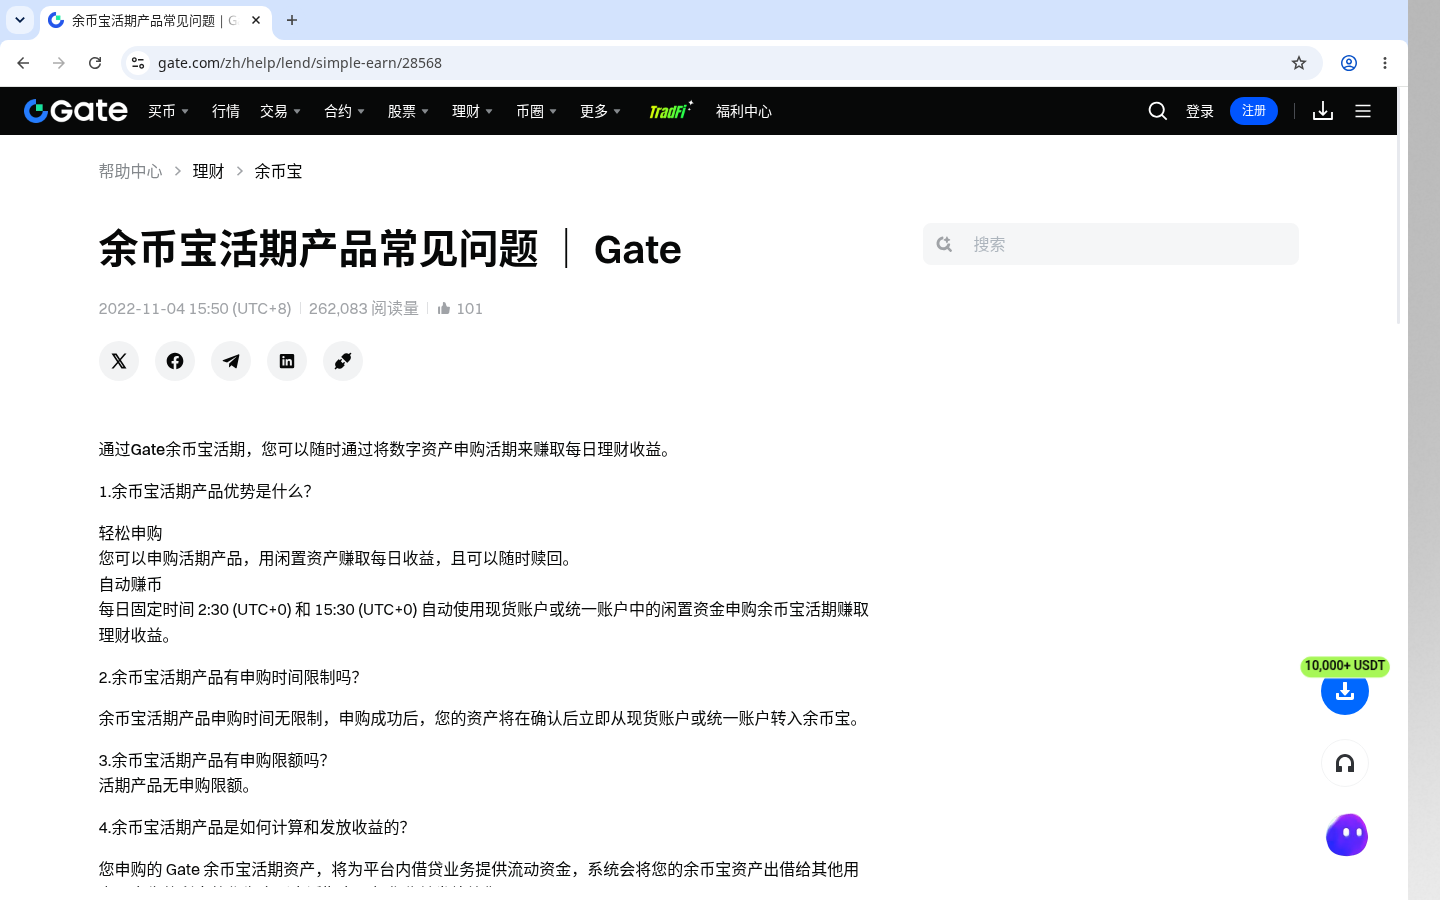Screen dimensions: 1440x900
Task: Open the tab search dropdown arrow
Action: point(20,20)
